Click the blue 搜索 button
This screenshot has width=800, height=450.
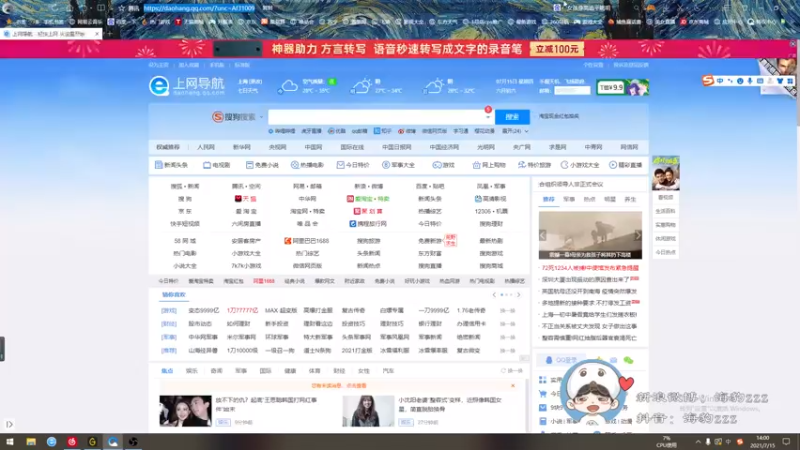point(512,117)
